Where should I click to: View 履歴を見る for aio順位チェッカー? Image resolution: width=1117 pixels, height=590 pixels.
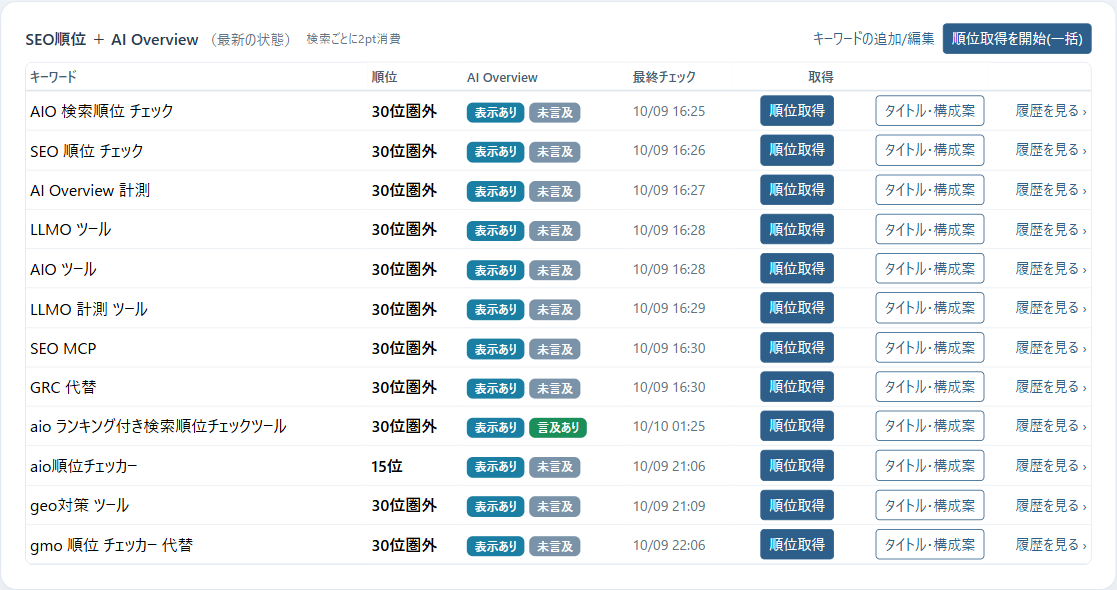(1051, 466)
